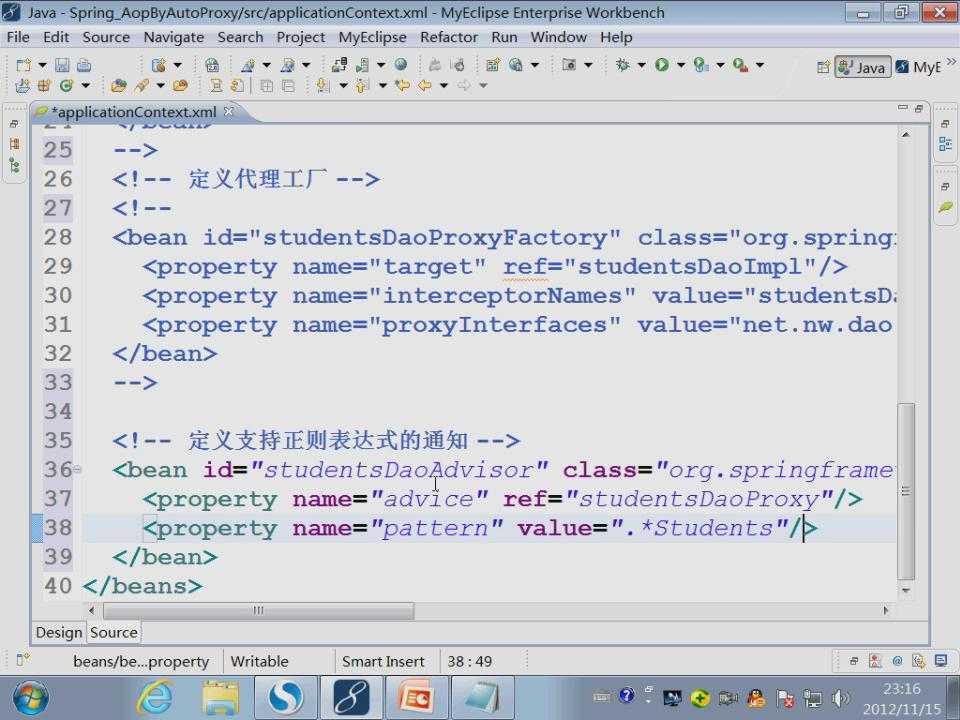Viewport: 960px width, 720px height.
Task: Click the Writable status bar entry
Action: coord(260,661)
